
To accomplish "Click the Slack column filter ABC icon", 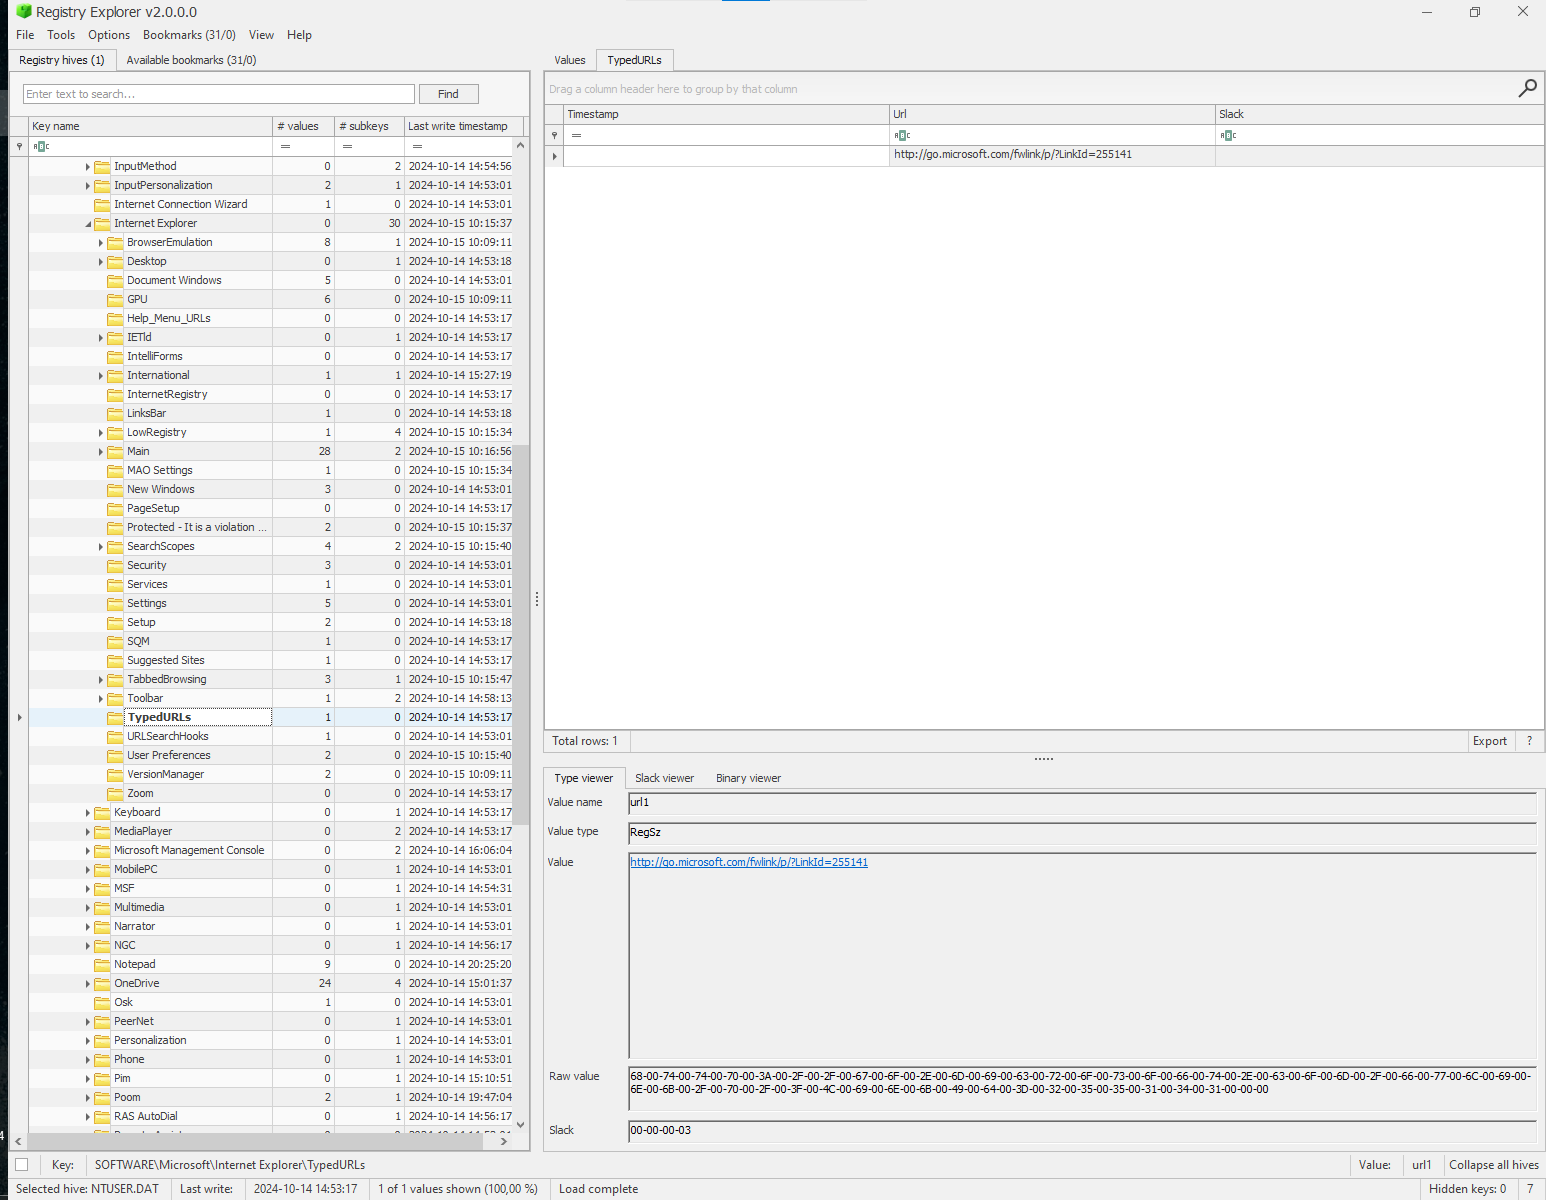I will click(1228, 135).
